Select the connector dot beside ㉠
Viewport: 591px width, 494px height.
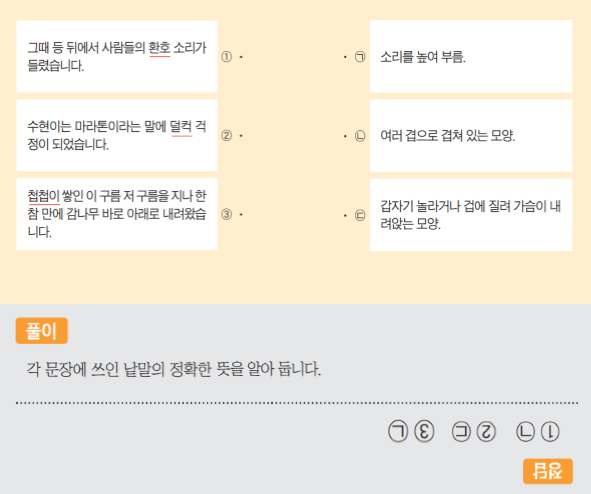pos(345,57)
